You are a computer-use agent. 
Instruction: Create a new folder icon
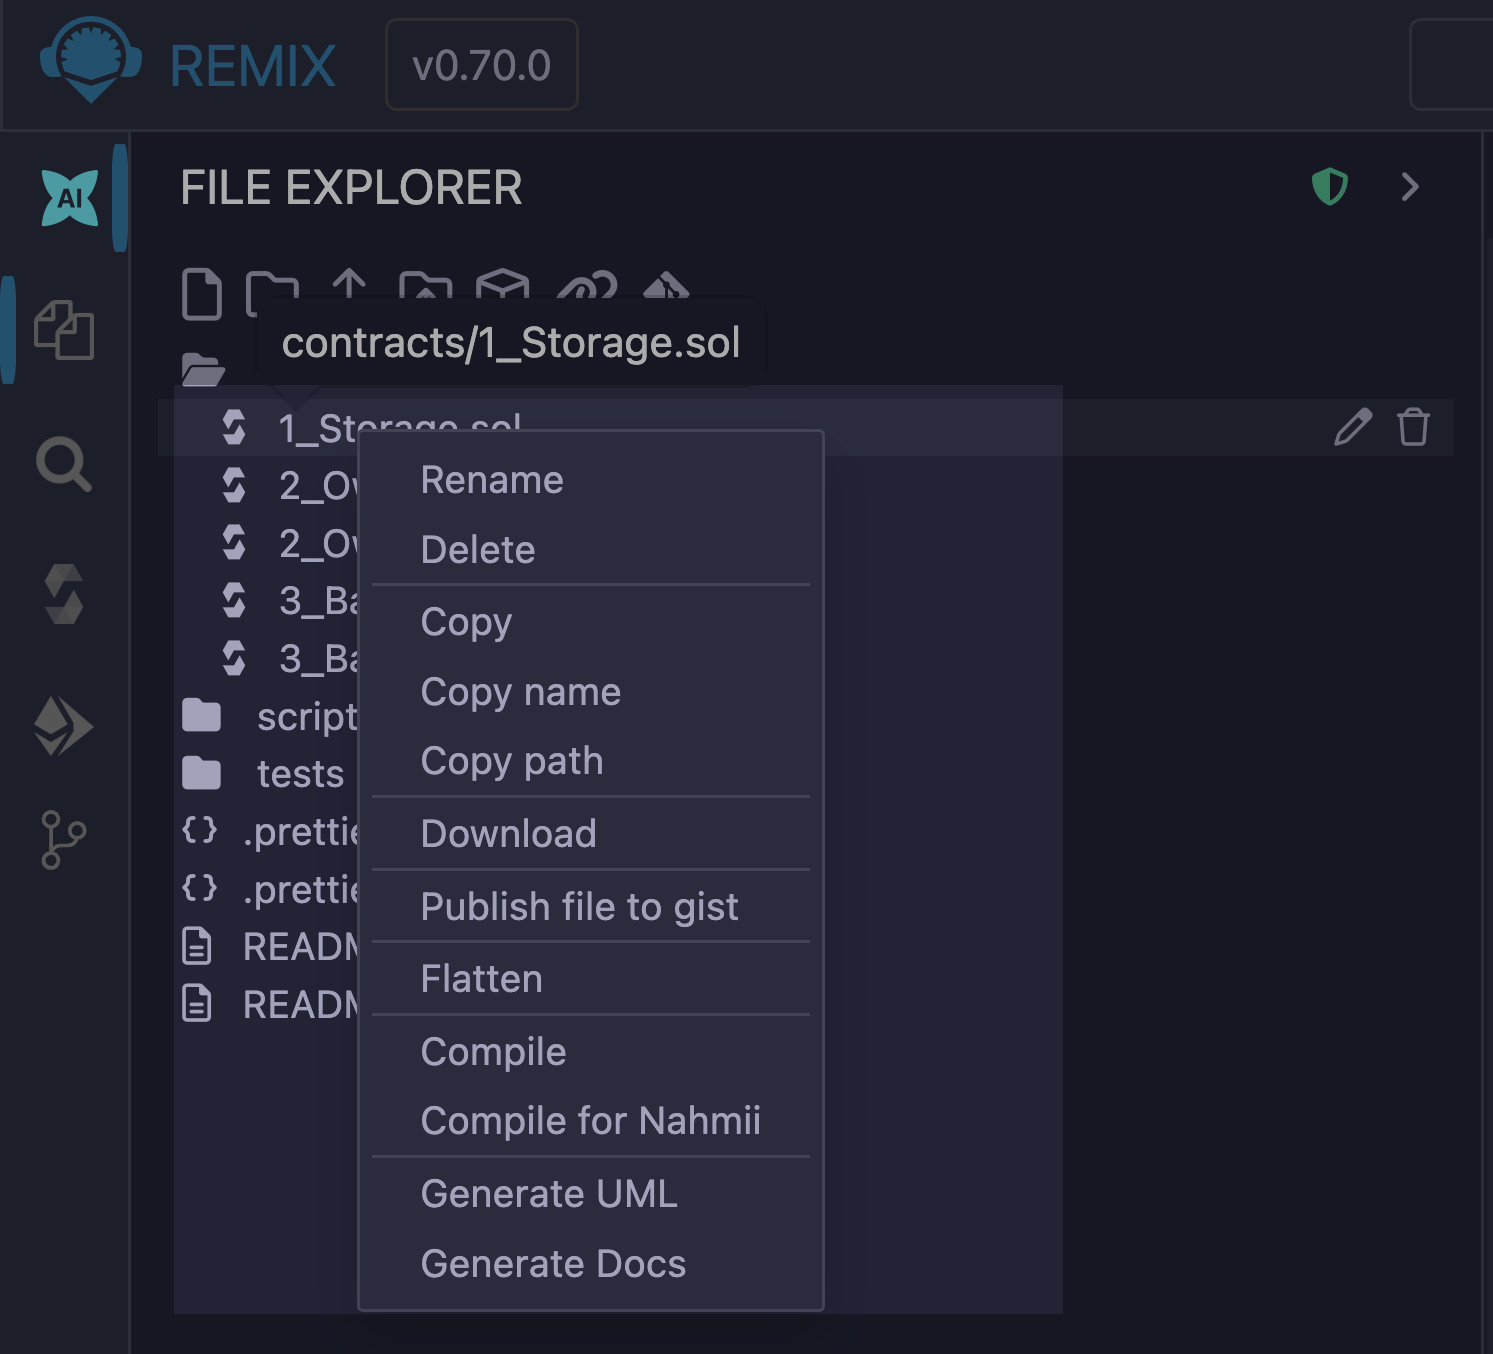272,293
